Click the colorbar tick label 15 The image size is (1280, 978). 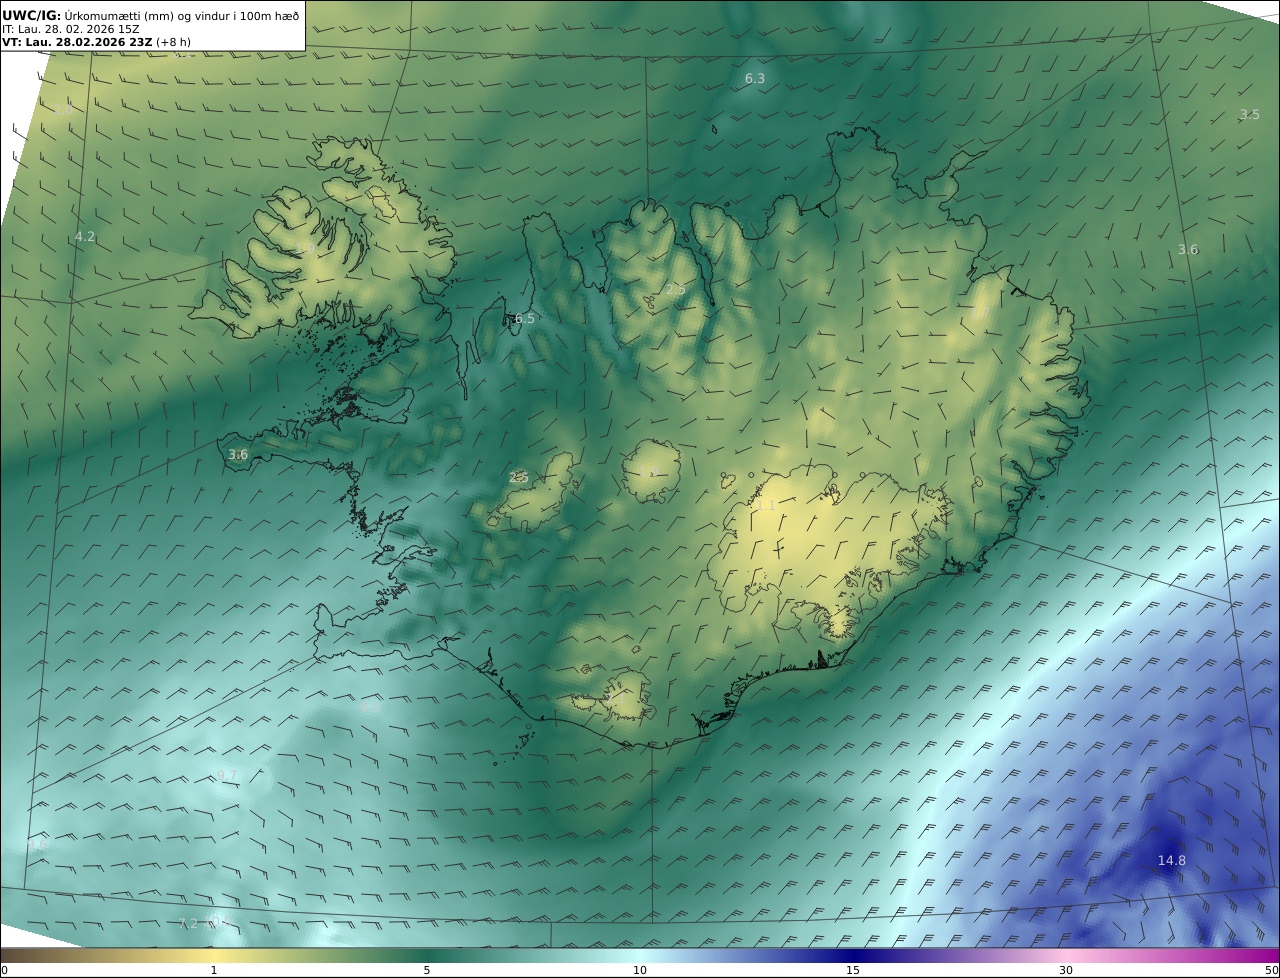point(853,970)
